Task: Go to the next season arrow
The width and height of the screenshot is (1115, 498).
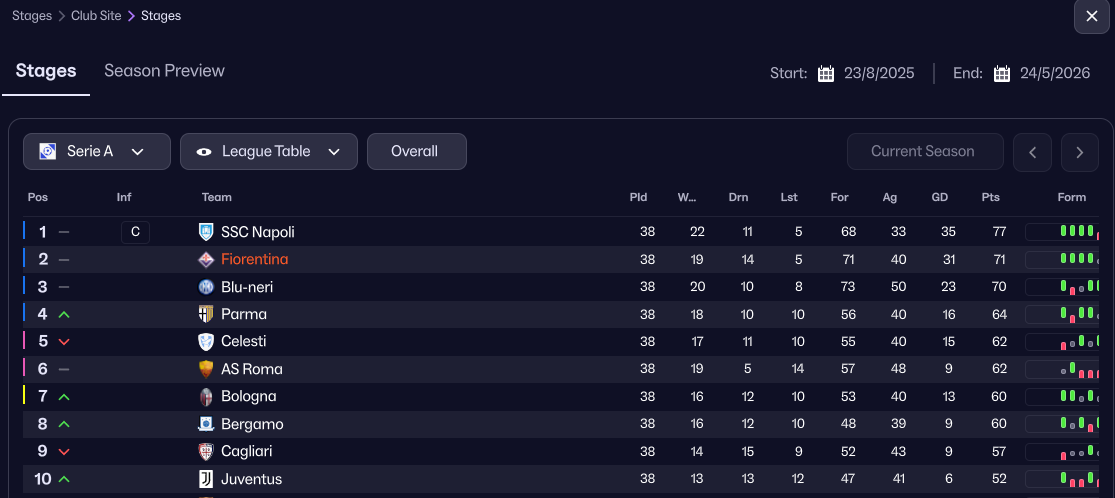Action: 1080,152
